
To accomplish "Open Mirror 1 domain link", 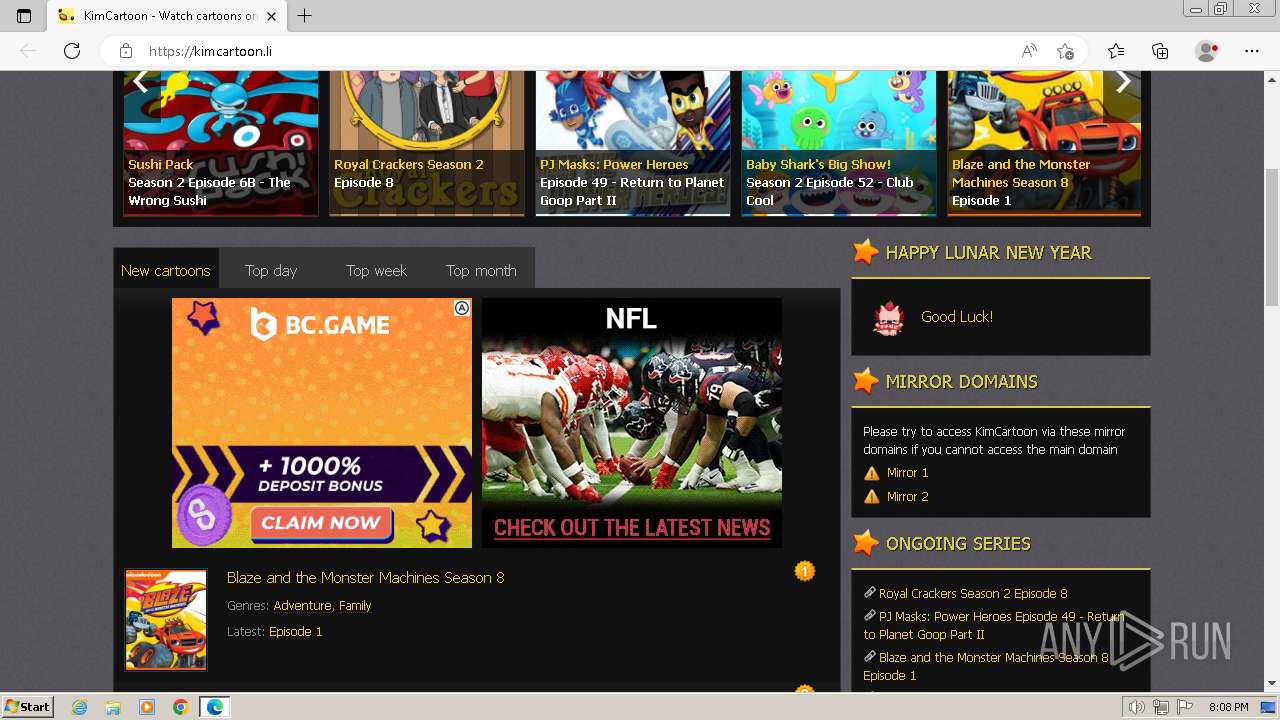I will point(908,472).
